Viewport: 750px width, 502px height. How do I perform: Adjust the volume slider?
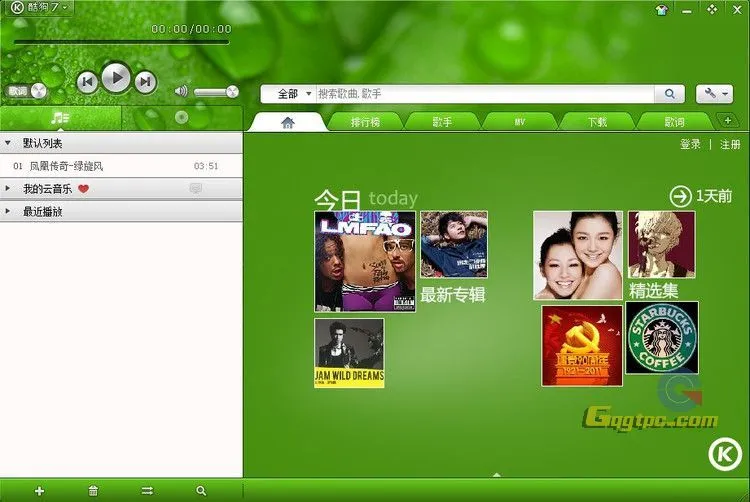pos(216,92)
